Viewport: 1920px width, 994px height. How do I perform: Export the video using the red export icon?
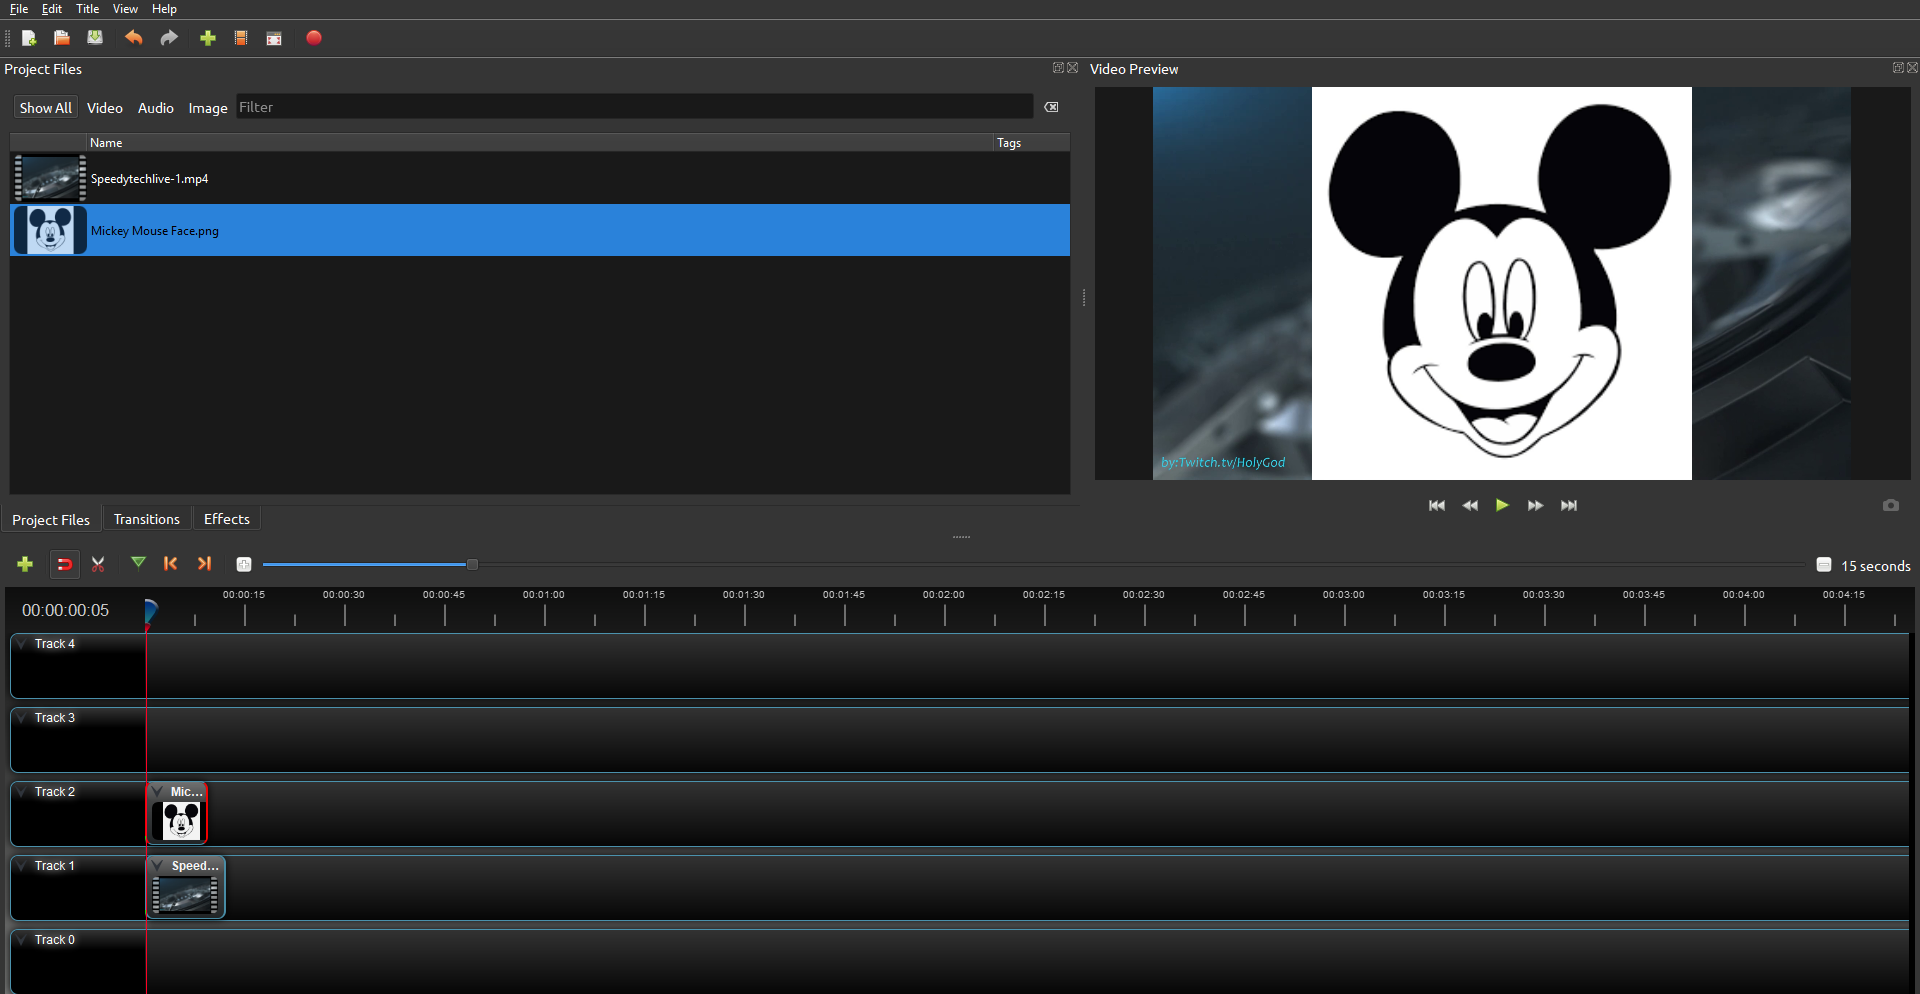314,38
